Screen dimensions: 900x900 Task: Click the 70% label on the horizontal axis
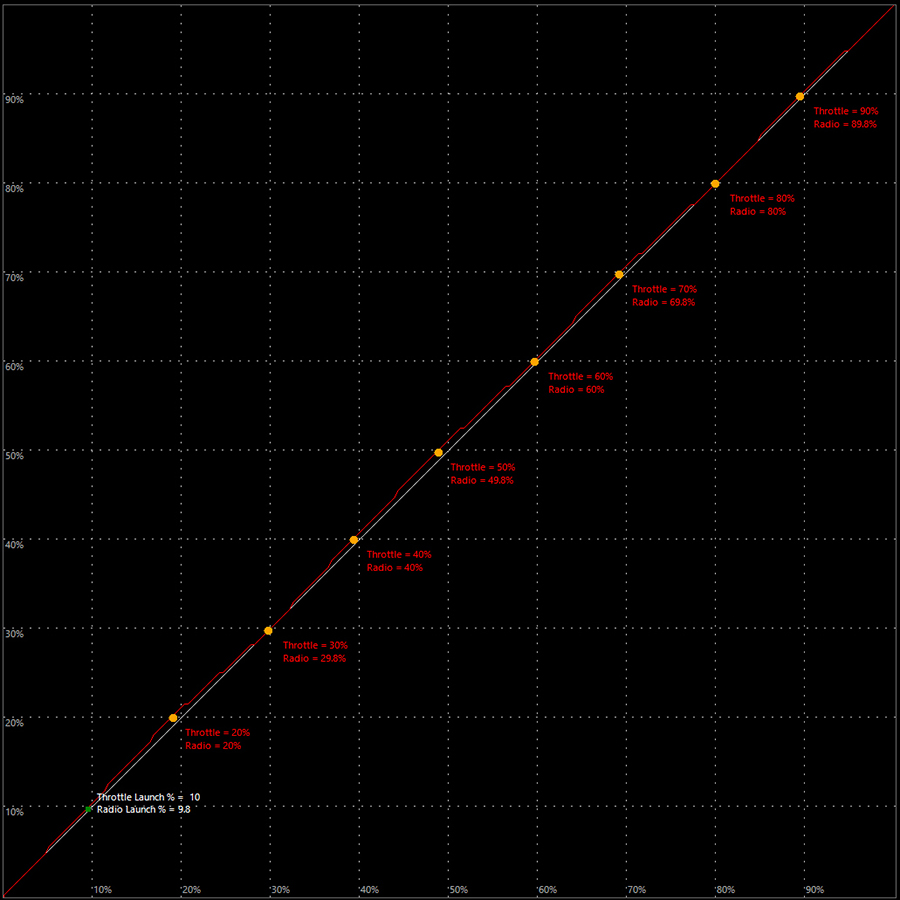637,890
